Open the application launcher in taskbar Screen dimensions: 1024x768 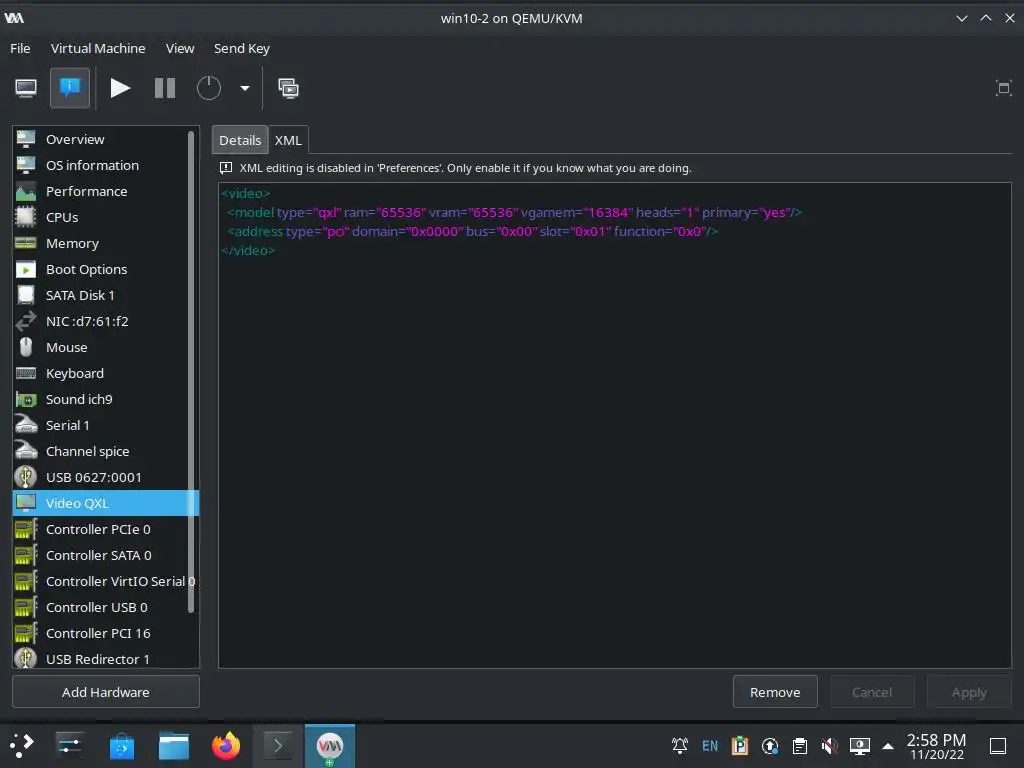click(22, 745)
